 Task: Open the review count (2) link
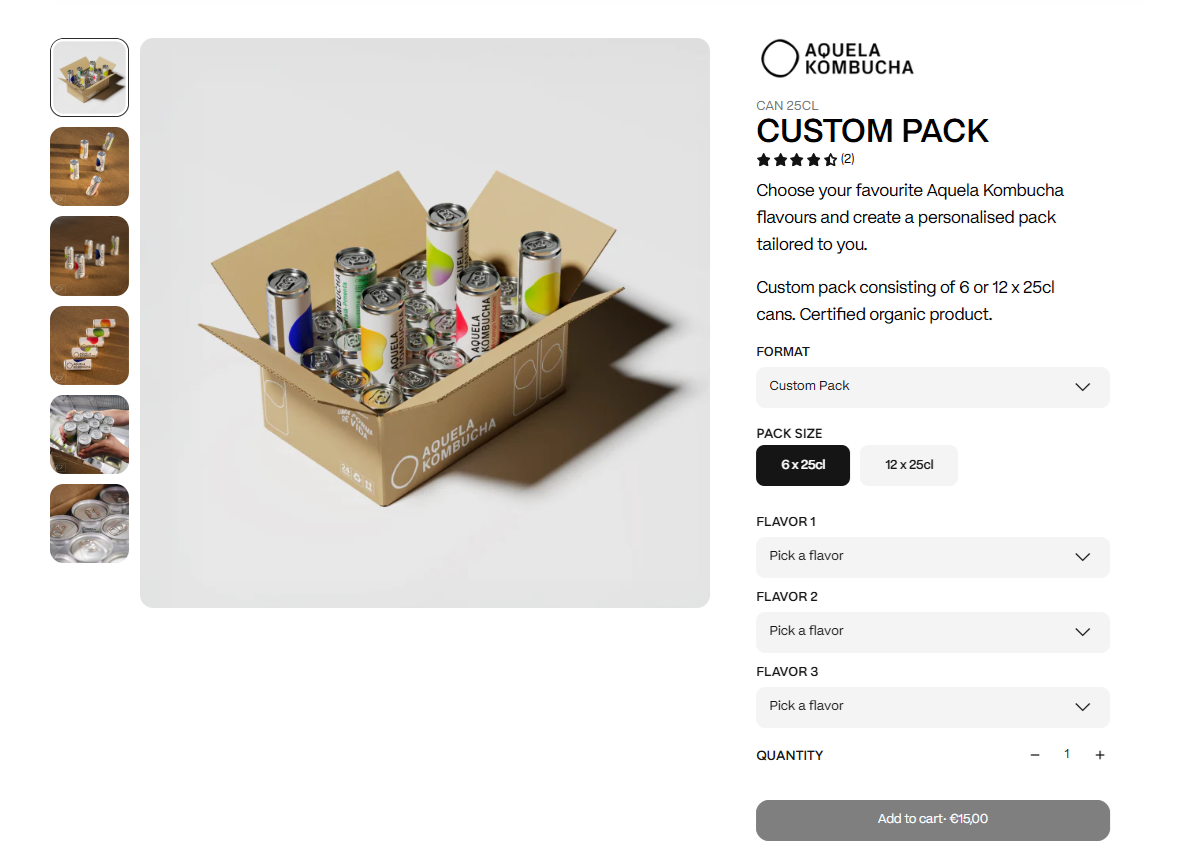[x=848, y=159]
